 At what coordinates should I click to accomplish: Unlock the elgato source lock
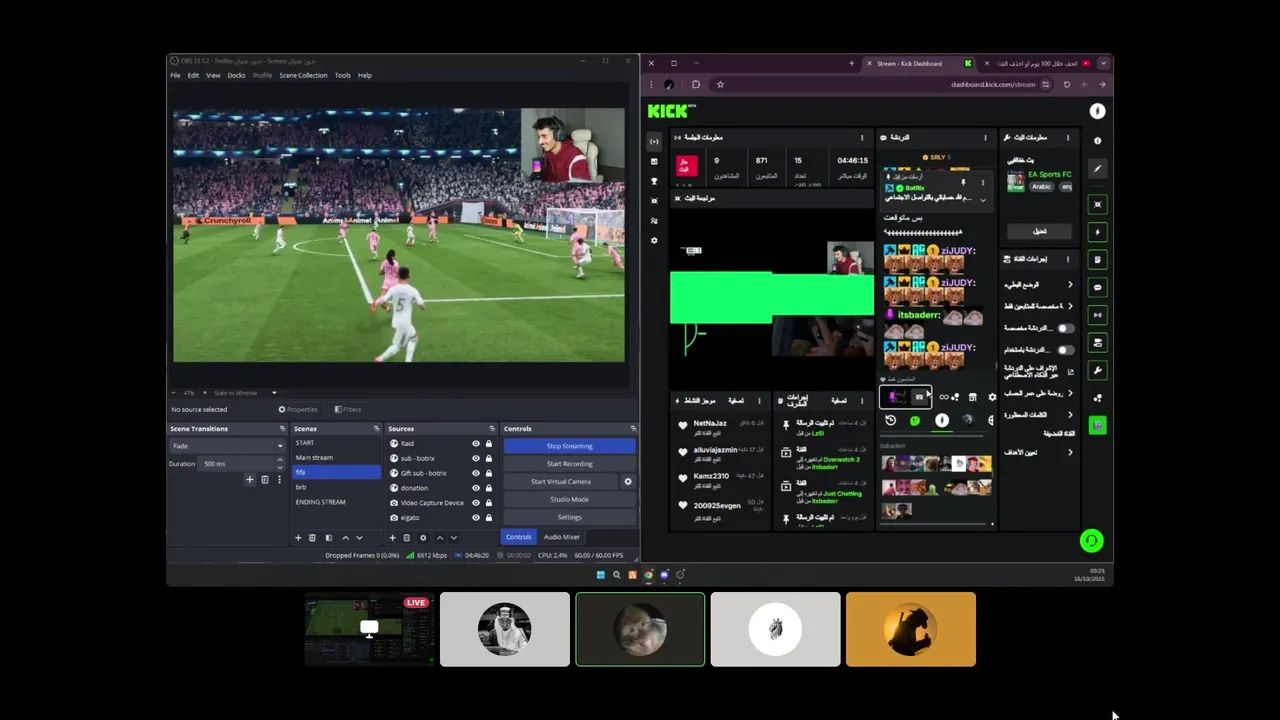tap(489, 518)
